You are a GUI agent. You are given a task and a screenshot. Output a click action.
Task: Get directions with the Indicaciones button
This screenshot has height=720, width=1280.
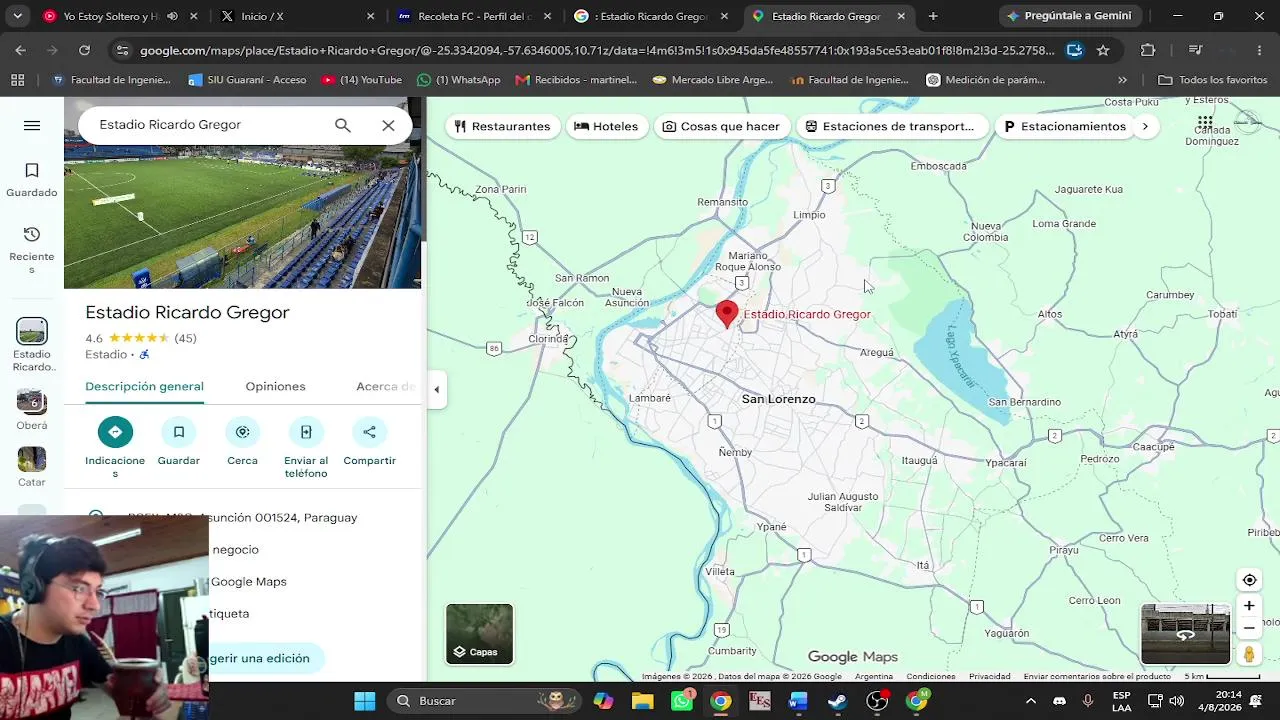coord(115,447)
